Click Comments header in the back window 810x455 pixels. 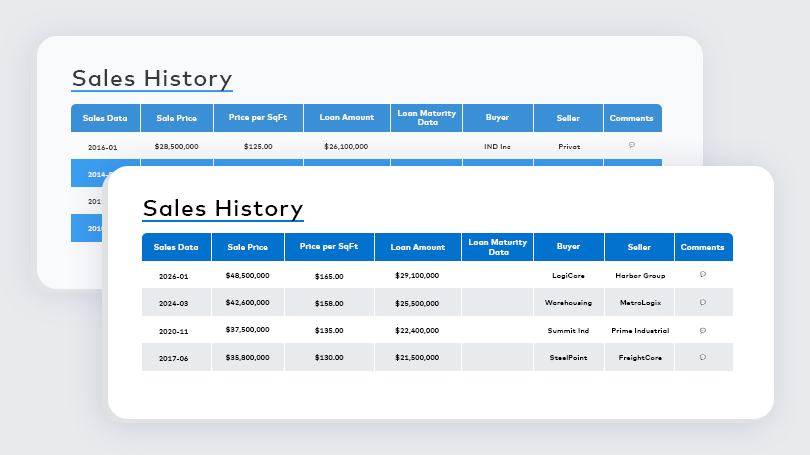click(632, 118)
